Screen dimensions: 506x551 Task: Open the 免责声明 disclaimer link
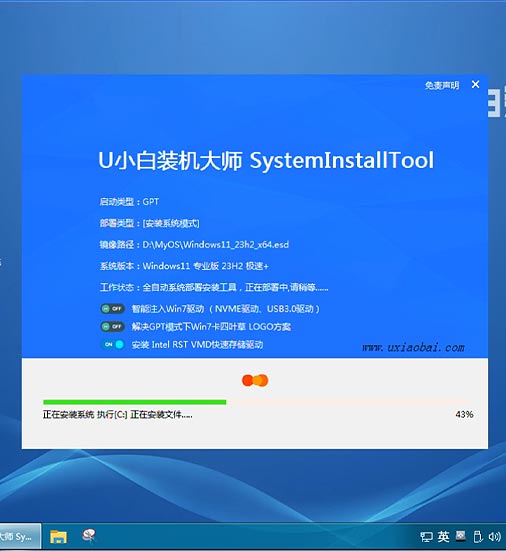[x=442, y=85]
